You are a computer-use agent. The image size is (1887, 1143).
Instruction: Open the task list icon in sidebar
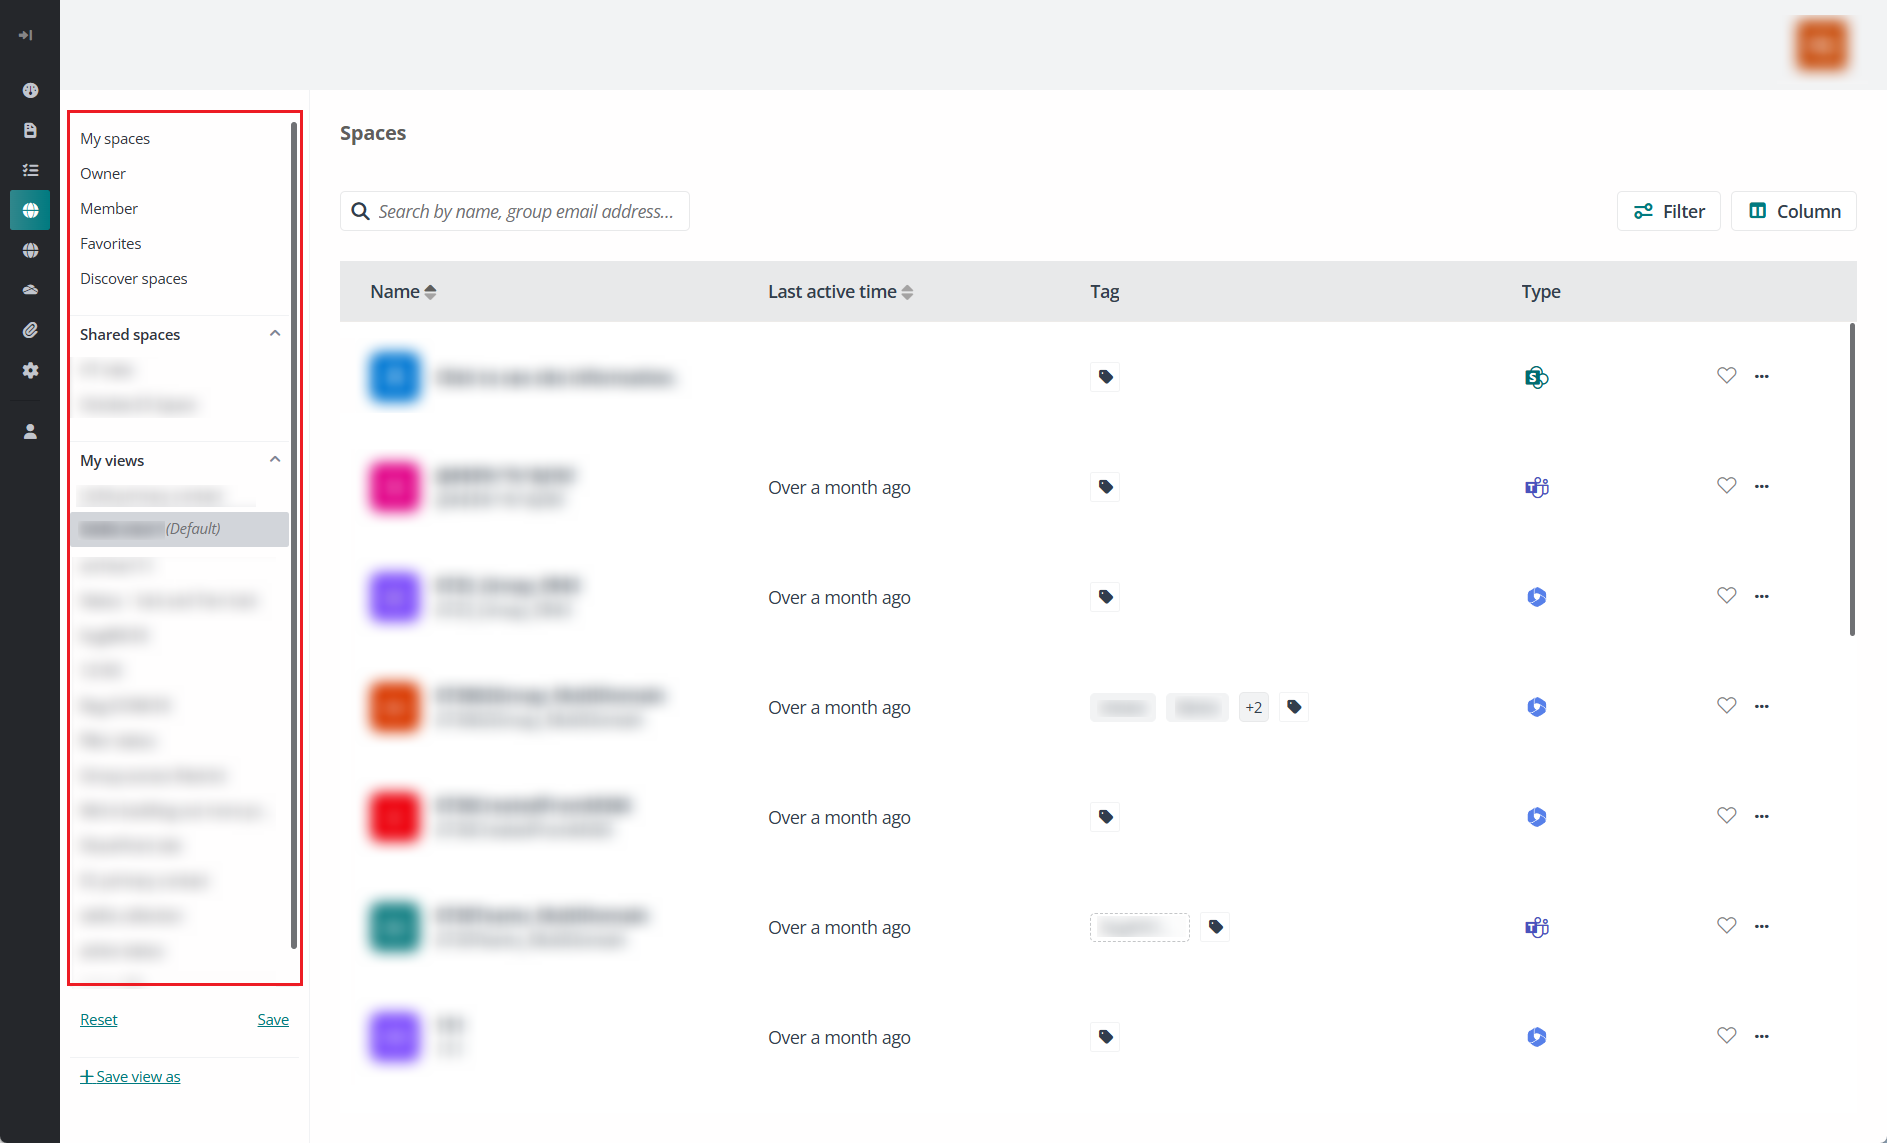pyautogui.click(x=30, y=170)
